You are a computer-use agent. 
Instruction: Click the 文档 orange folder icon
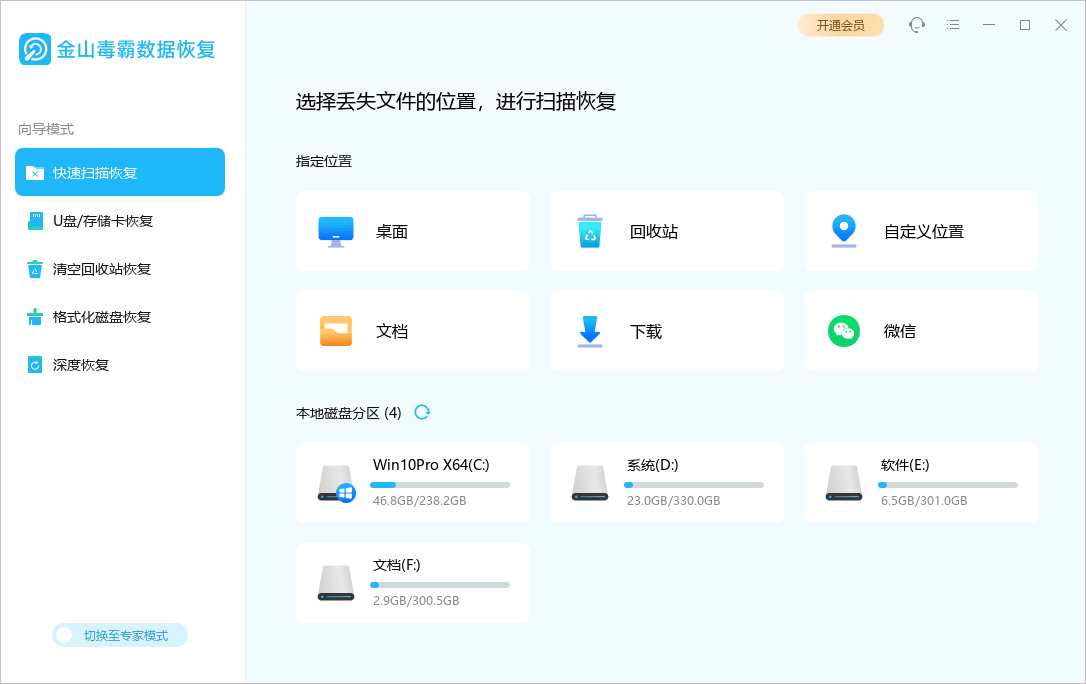[336, 331]
